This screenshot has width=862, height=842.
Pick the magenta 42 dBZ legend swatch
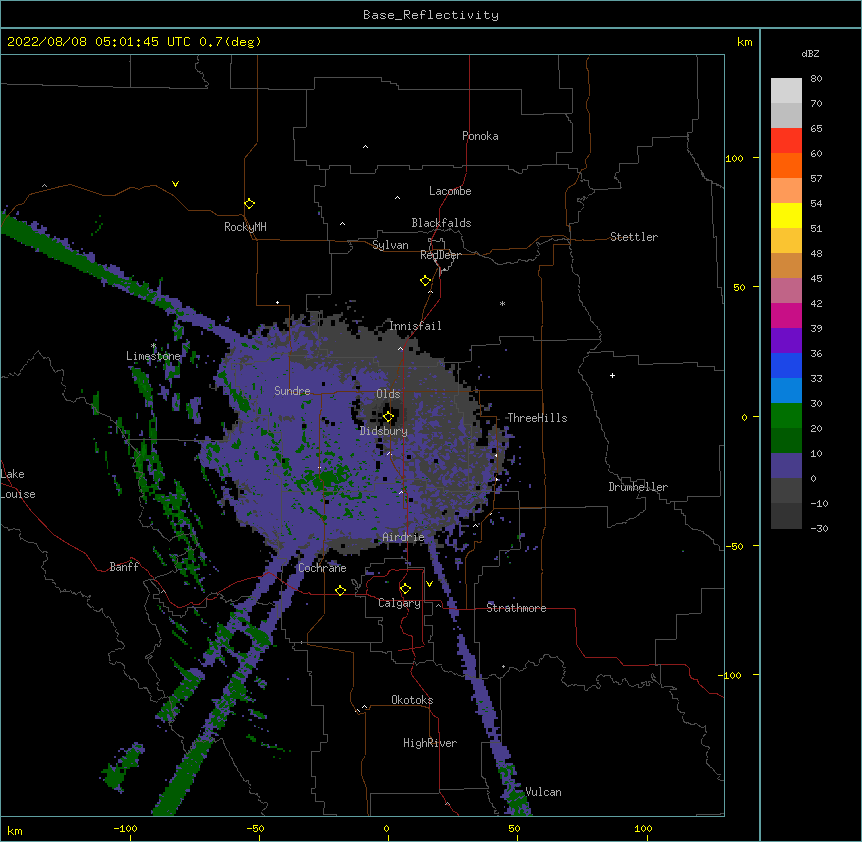[x=786, y=315]
